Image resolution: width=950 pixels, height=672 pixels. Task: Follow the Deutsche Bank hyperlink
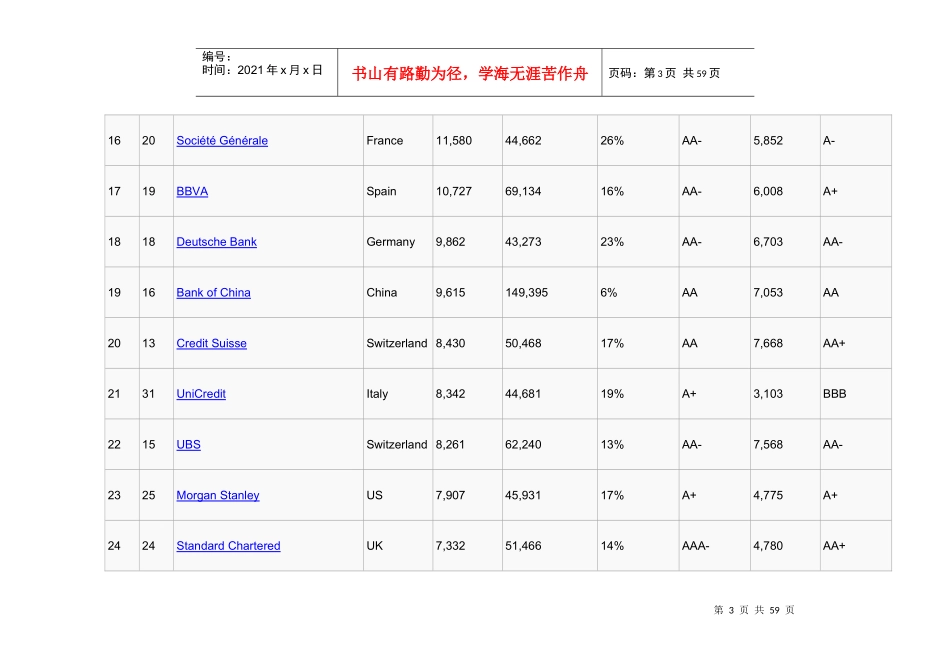[x=216, y=242]
